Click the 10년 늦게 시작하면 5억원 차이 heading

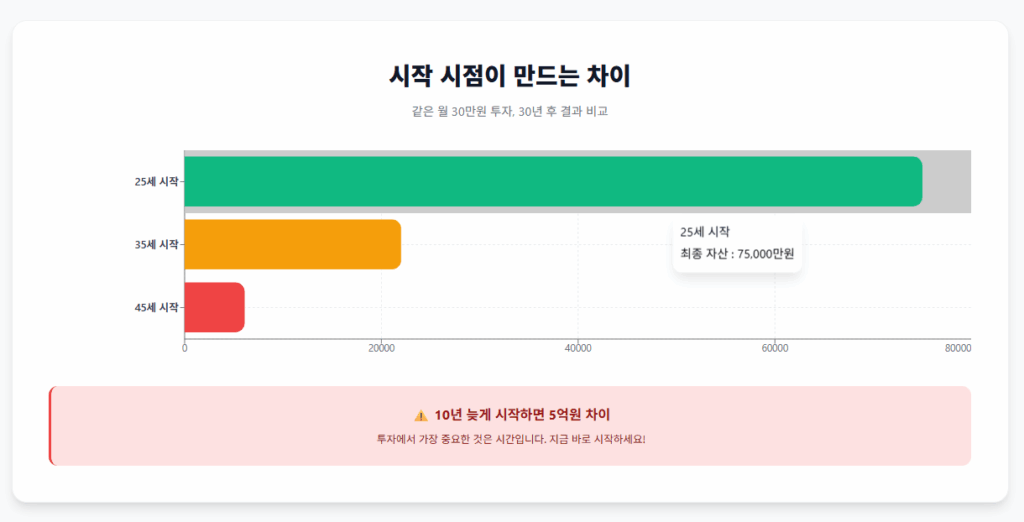click(522, 415)
